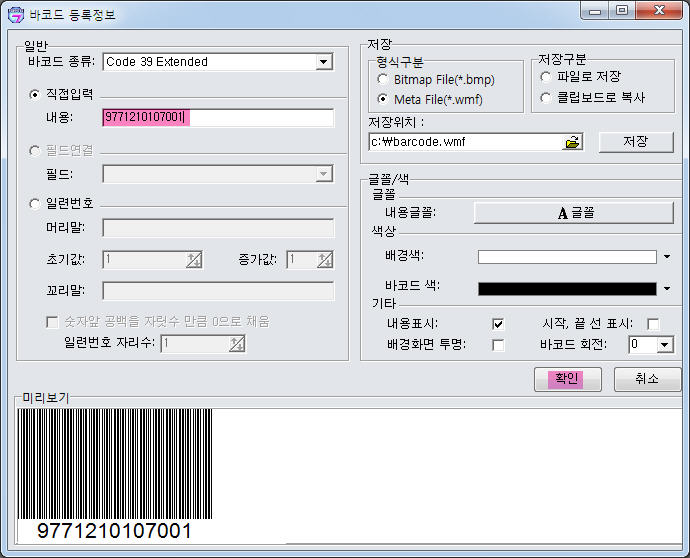Select 클립보드로 복사 option
The image size is (690, 558).
(x=546, y=97)
